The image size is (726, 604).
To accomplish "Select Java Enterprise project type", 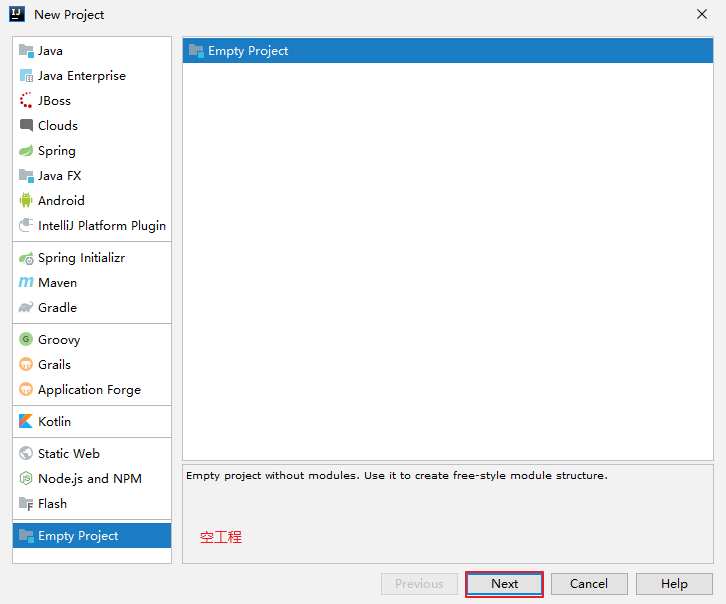I will coord(81,76).
